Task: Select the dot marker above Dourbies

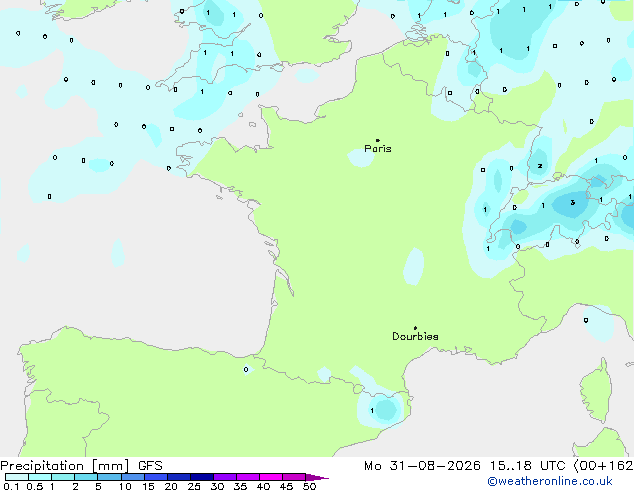Action: [x=415, y=328]
